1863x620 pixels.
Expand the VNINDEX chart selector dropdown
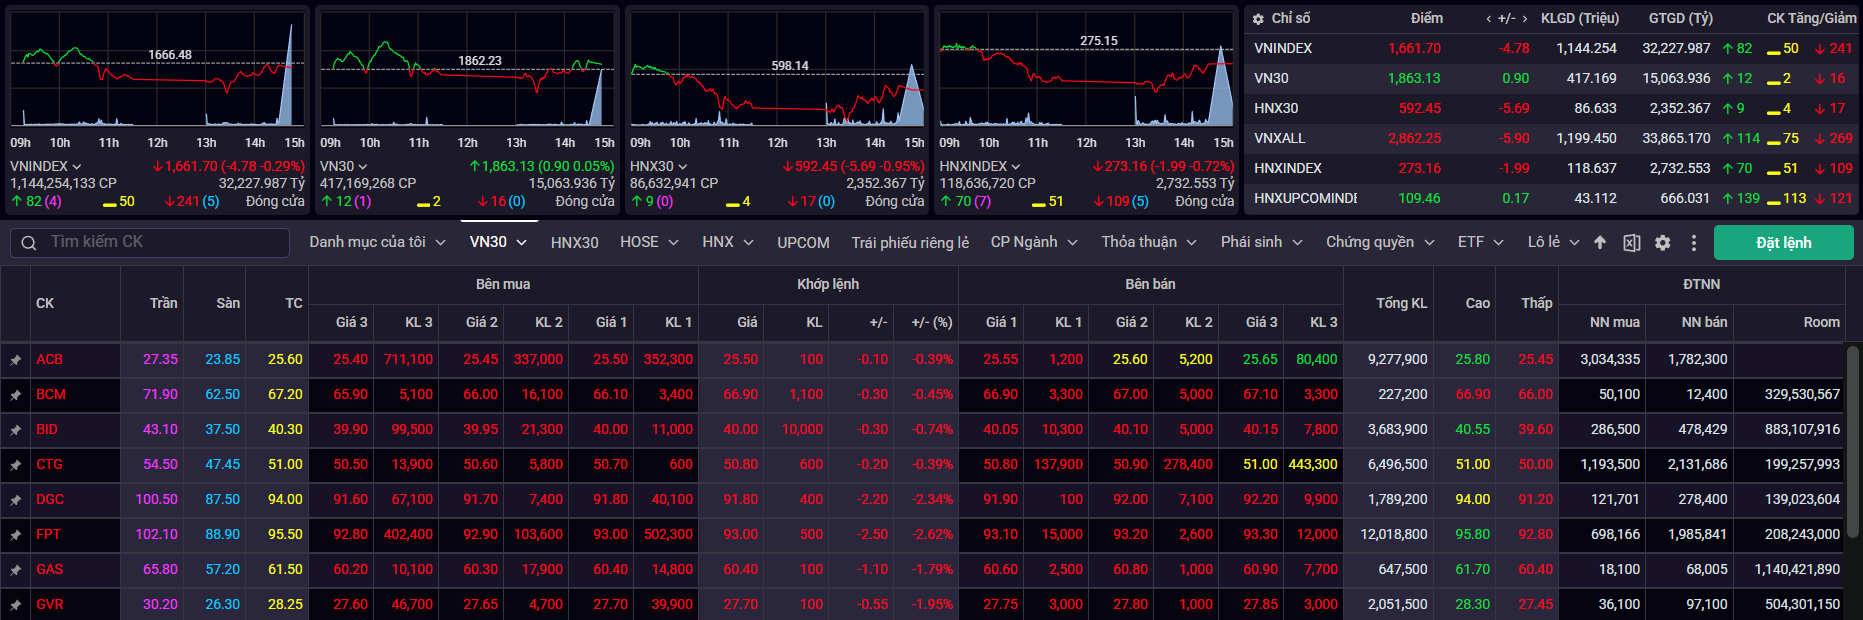point(77,167)
